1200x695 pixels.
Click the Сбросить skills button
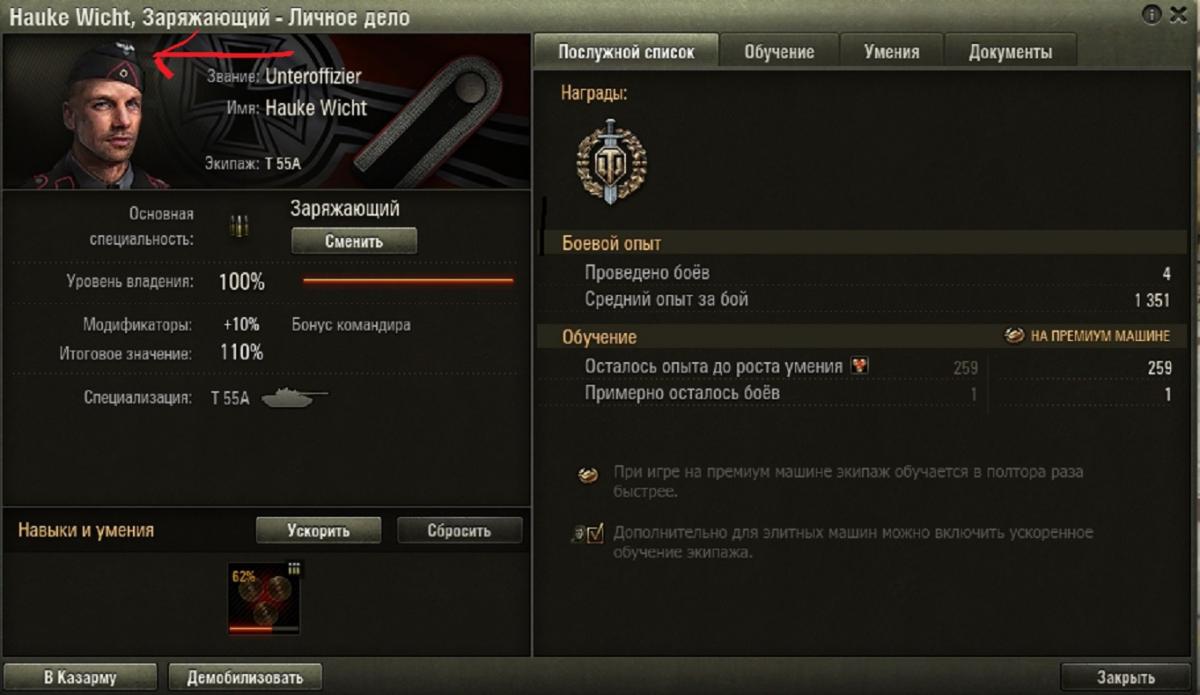coord(459,530)
